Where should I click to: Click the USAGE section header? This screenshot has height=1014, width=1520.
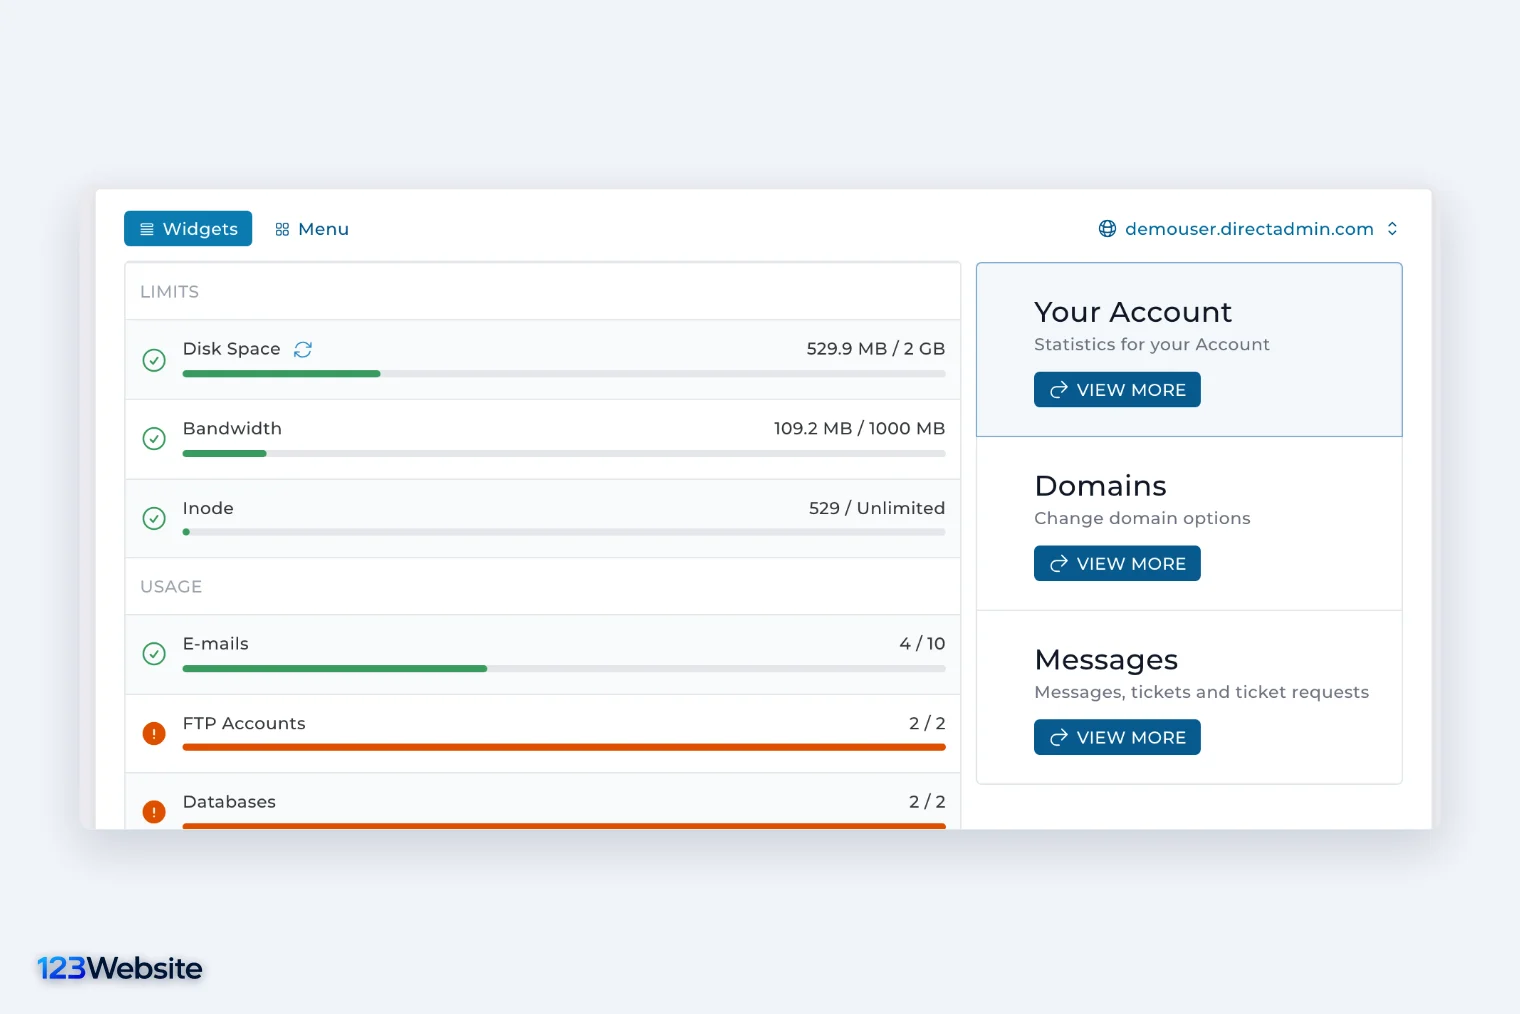[x=171, y=587]
